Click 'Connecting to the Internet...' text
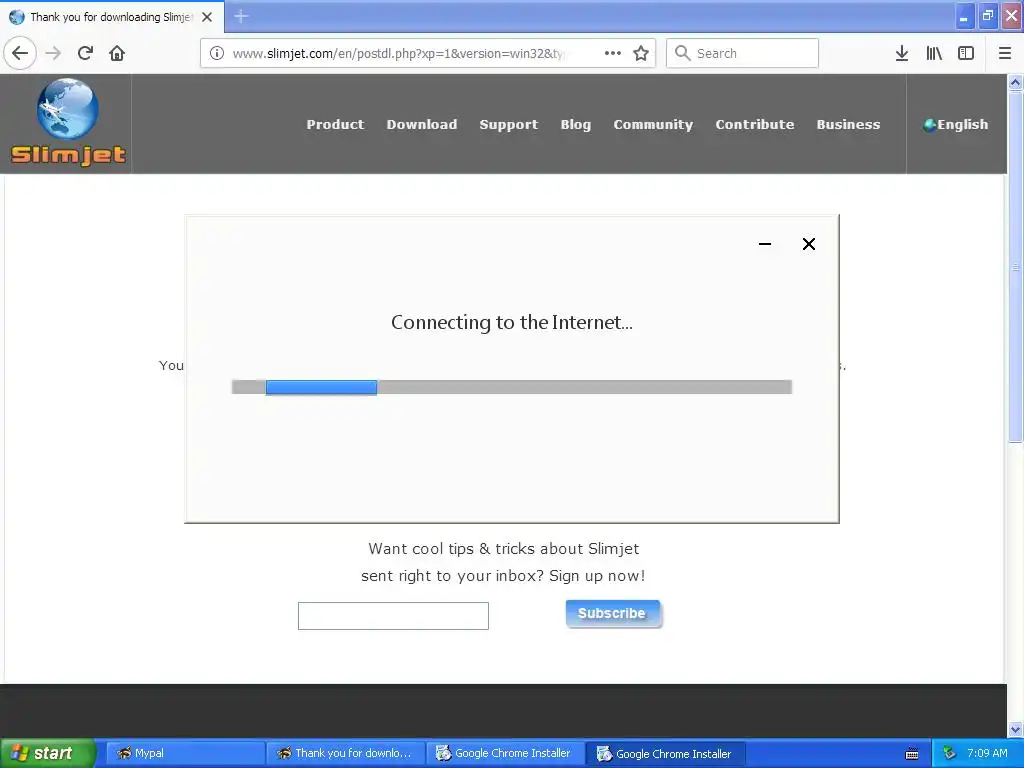Image resolution: width=1024 pixels, height=768 pixels. [511, 322]
